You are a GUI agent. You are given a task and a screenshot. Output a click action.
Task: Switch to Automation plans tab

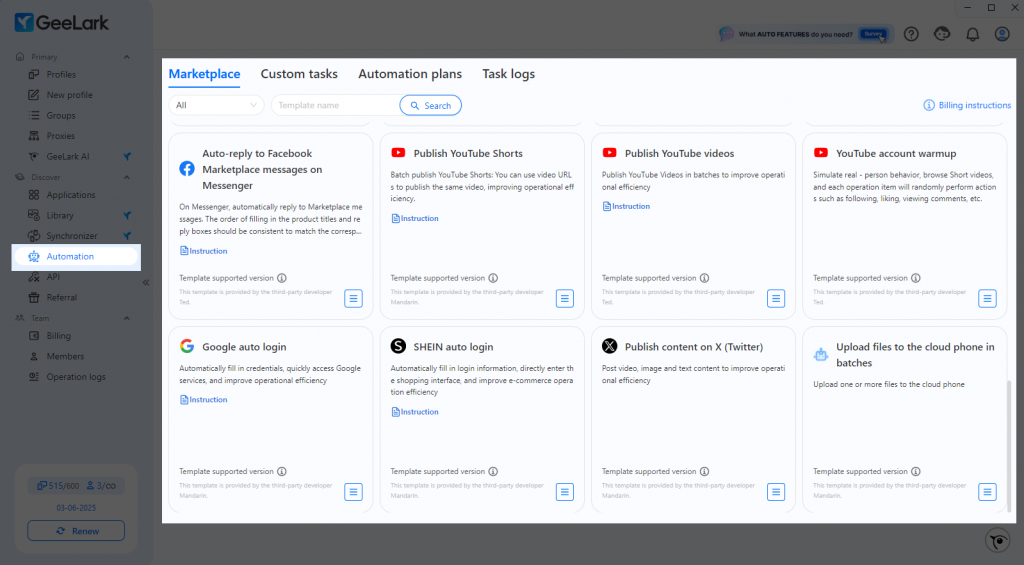(410, 74)
